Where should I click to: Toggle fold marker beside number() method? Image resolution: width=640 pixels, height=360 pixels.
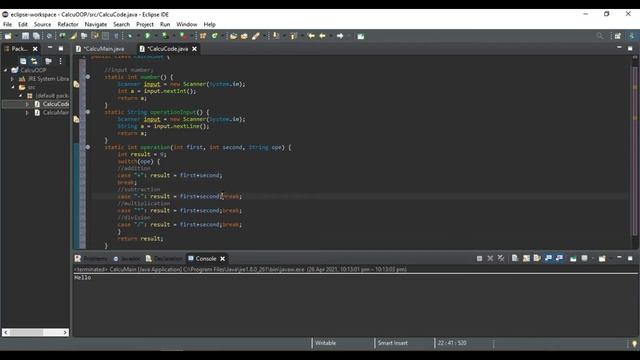[88, 77]
